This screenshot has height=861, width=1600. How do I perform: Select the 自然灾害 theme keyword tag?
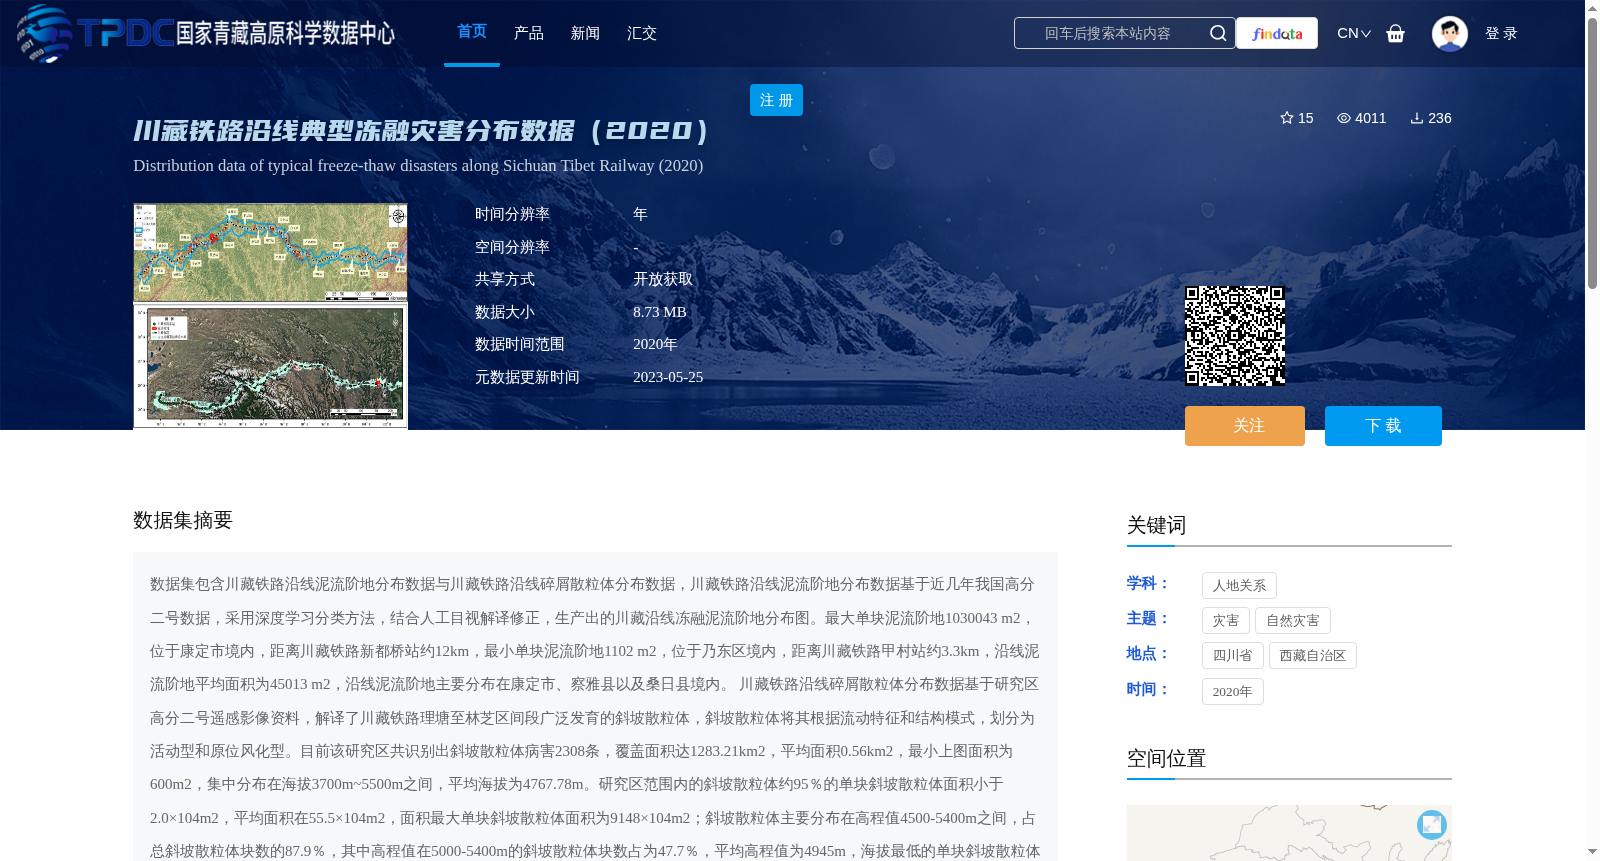(1293, 620)
